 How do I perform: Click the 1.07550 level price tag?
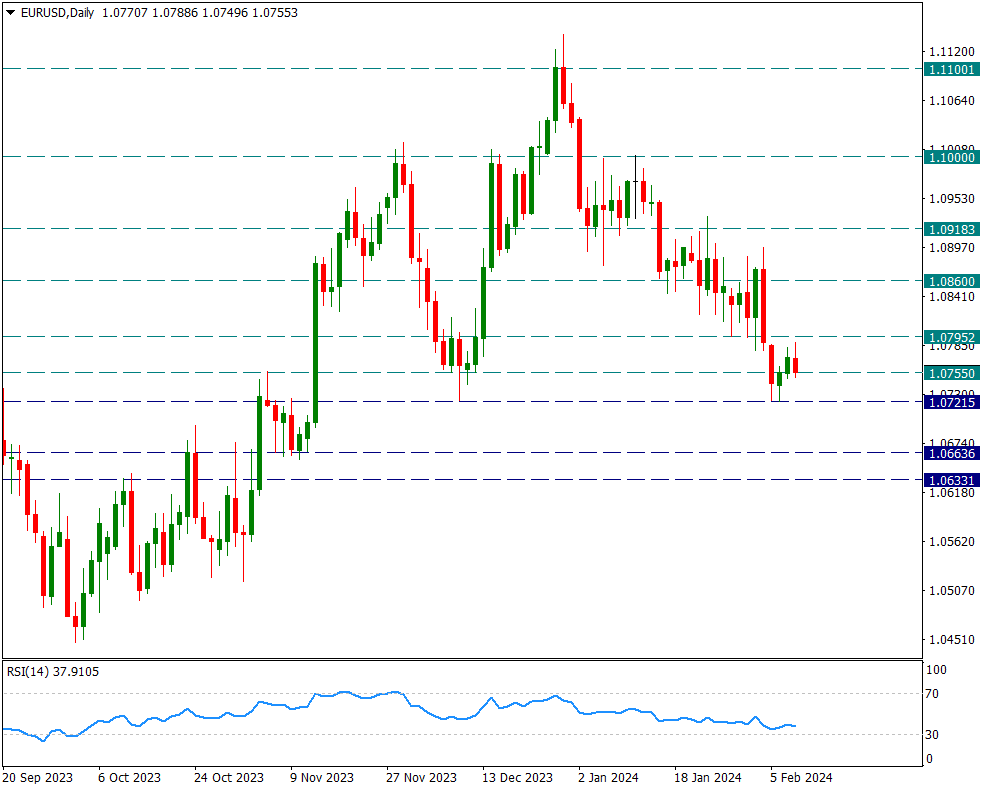951,373
